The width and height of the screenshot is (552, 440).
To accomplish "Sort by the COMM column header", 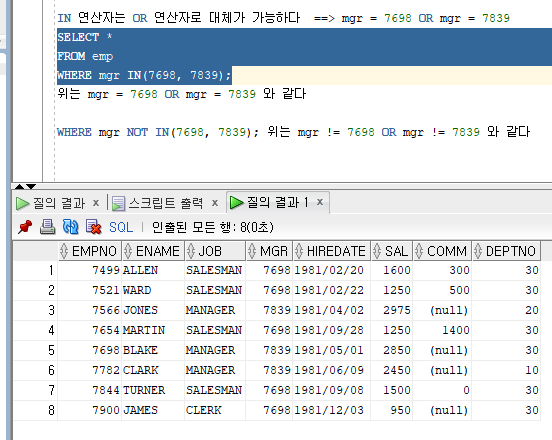I will click(x=442, y=251).
